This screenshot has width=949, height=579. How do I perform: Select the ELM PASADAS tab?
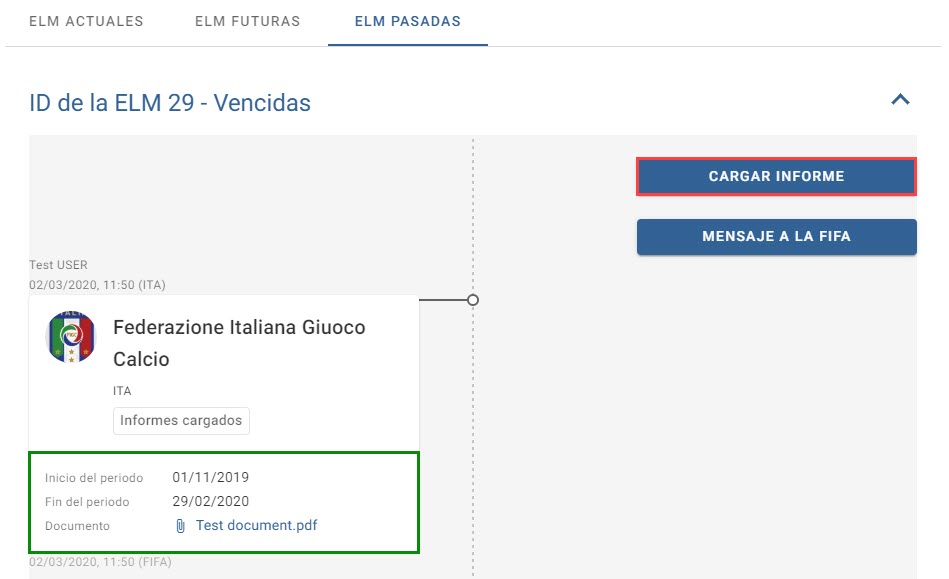(407, 21)
